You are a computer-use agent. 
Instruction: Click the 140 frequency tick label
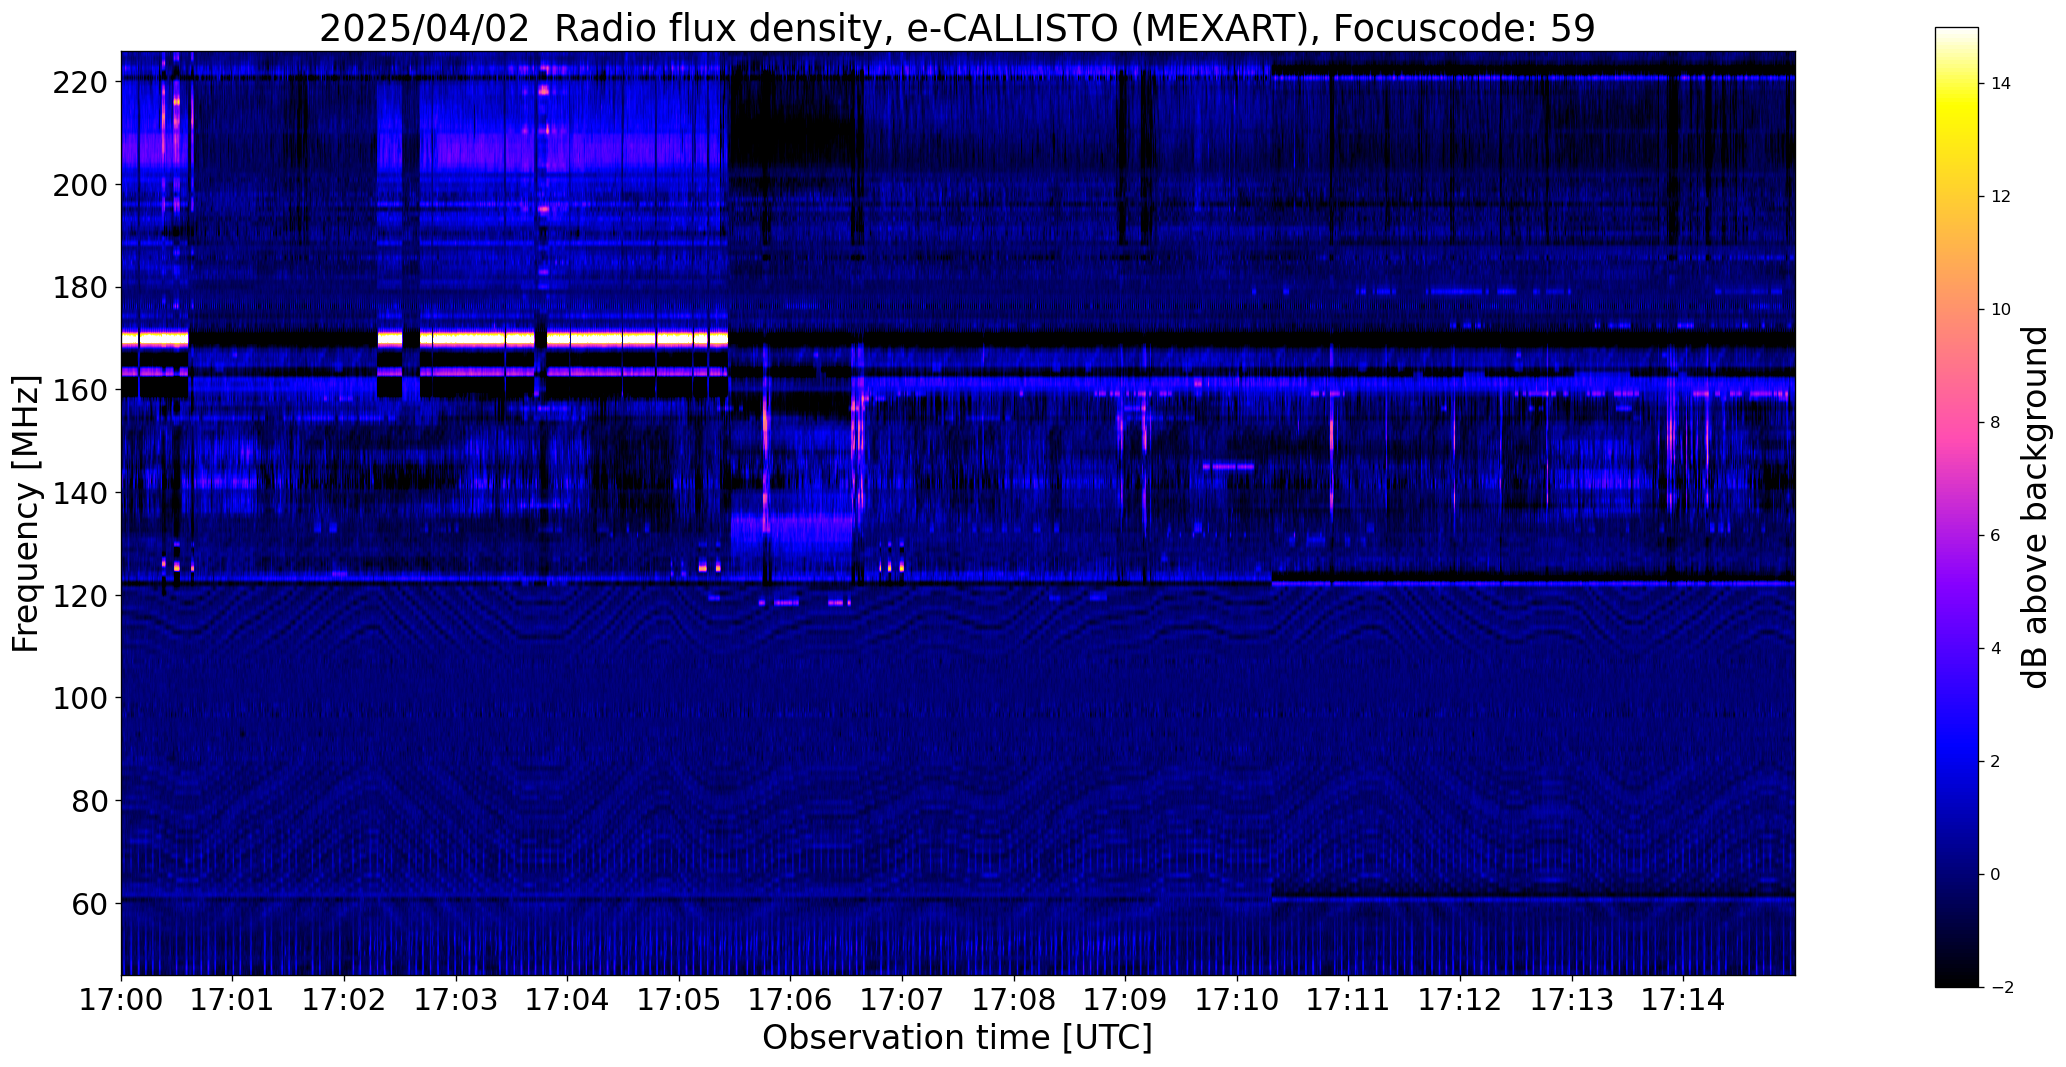79,493
